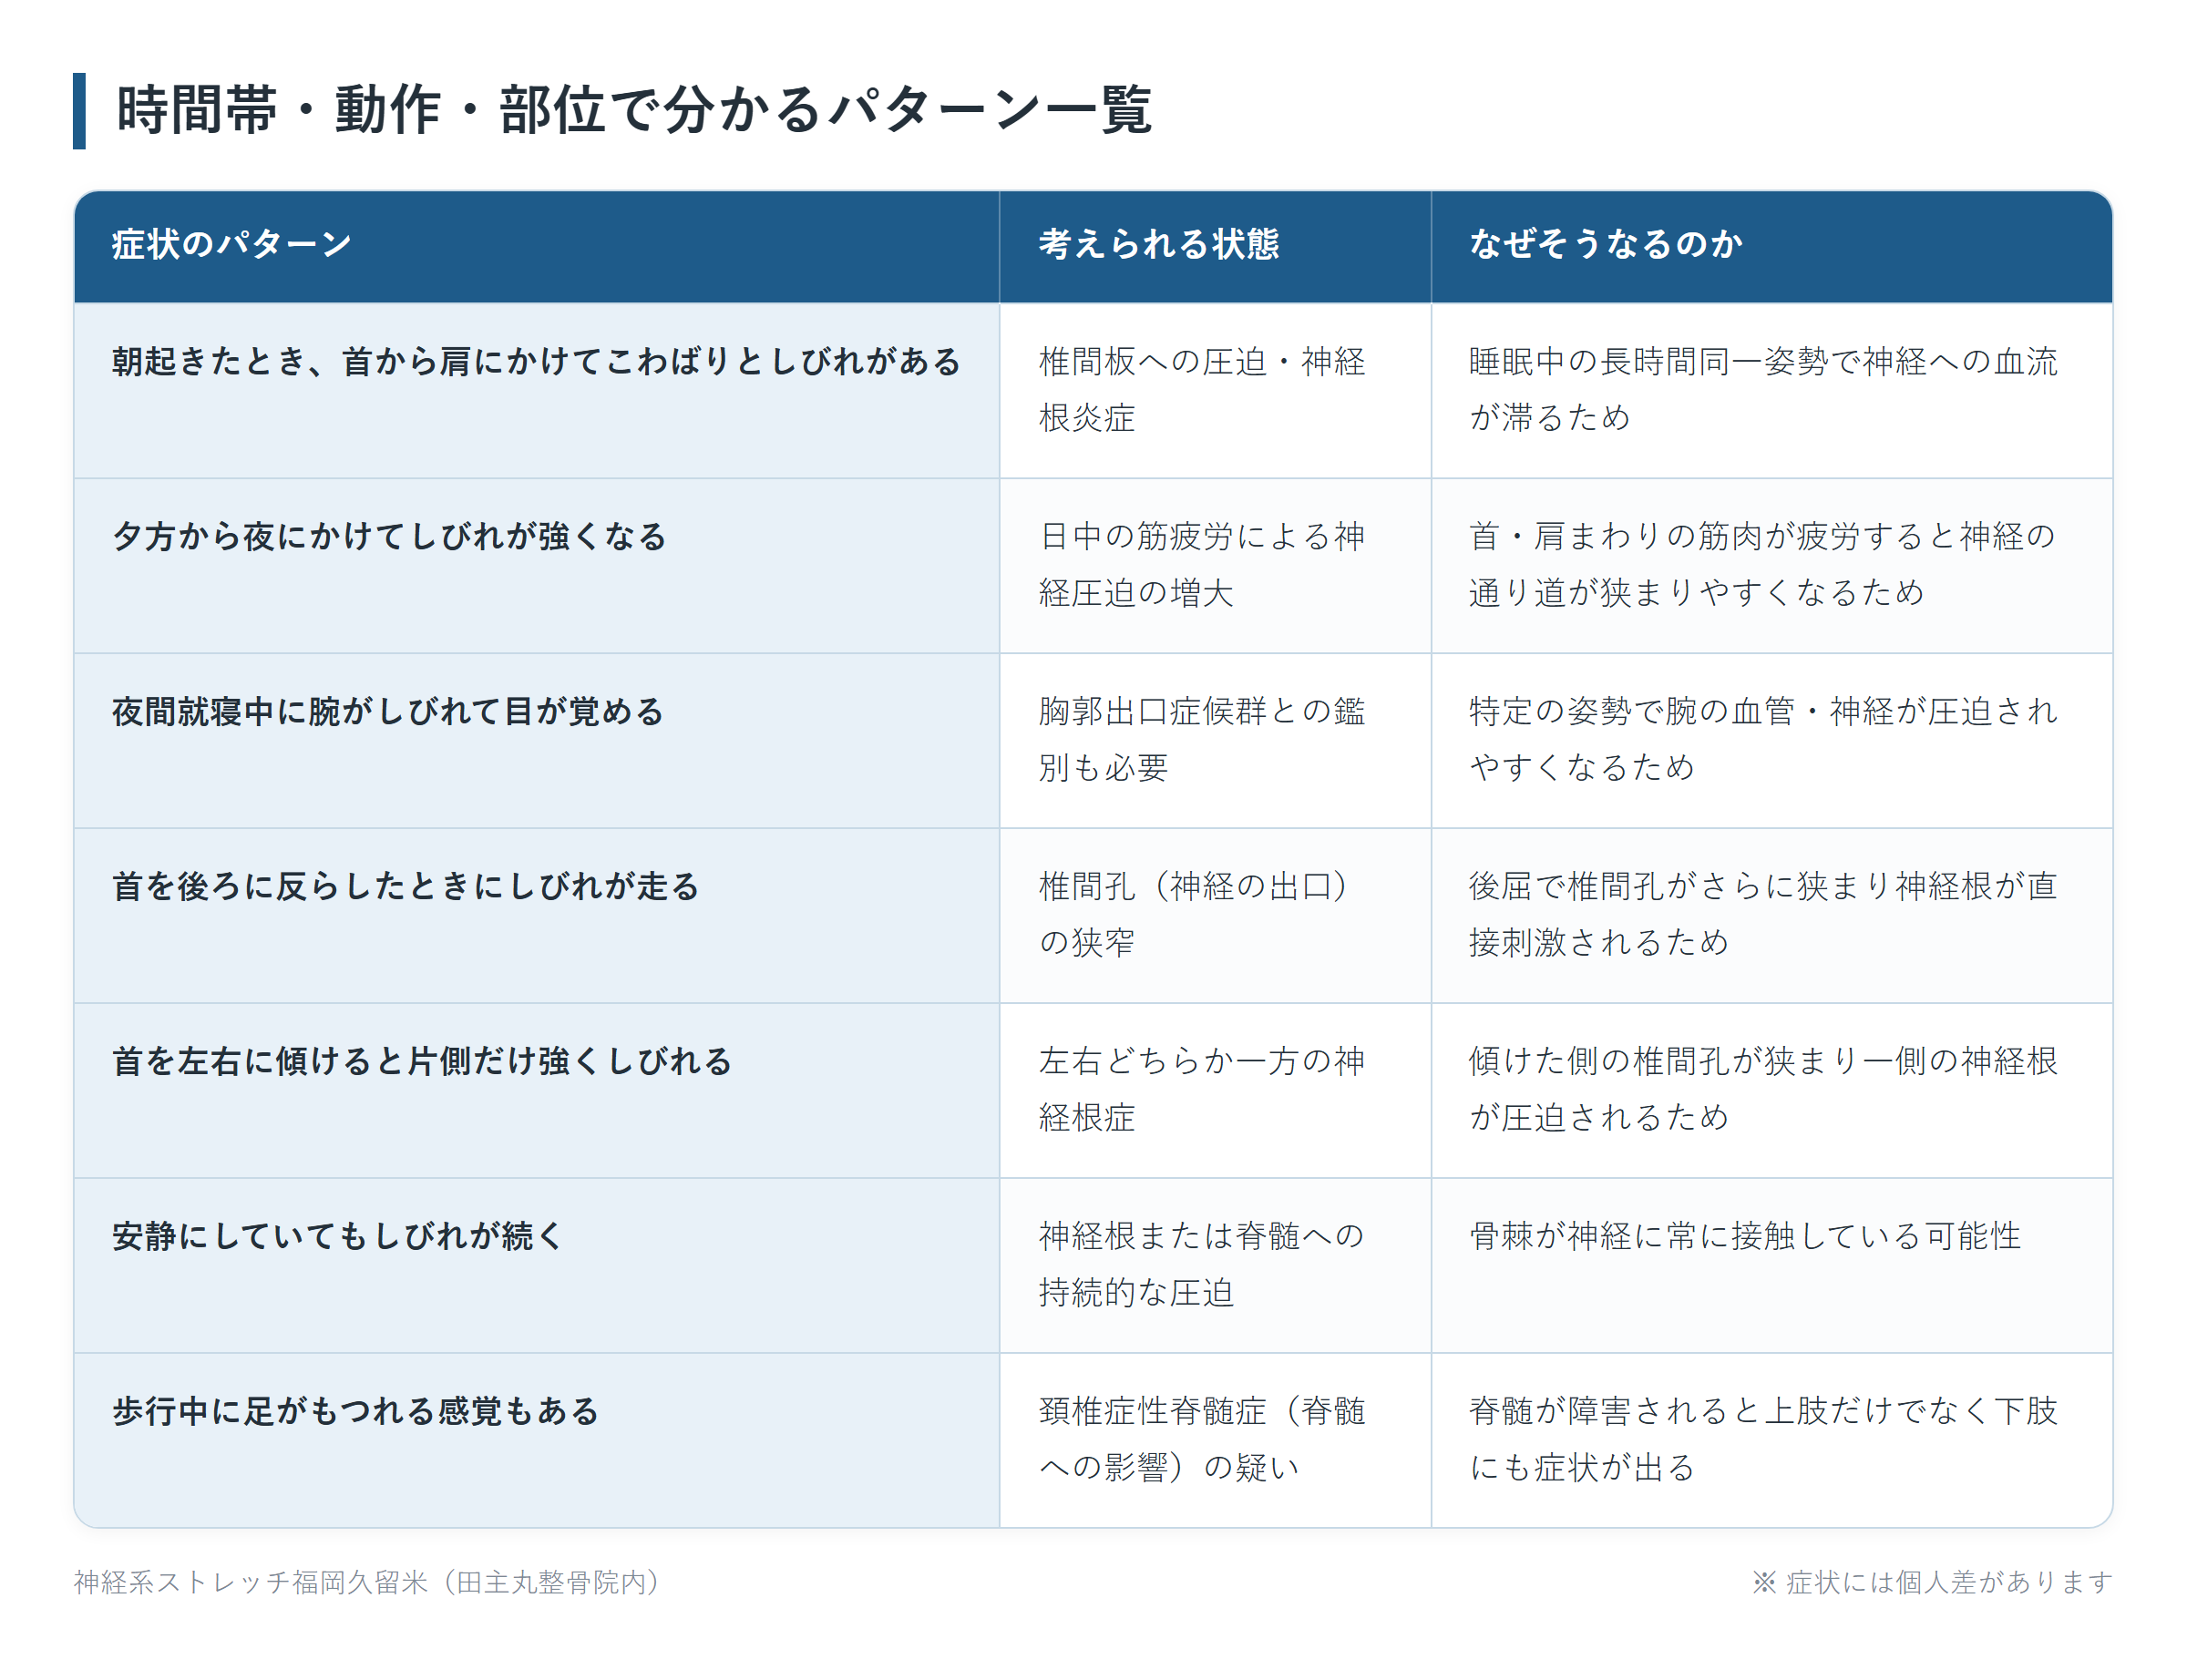The width and height of the screenshot is (2187, 1680).
Task: Click the cell beginning 特定の姿勢で腕の血管
Action: [x=1771, y=740]
